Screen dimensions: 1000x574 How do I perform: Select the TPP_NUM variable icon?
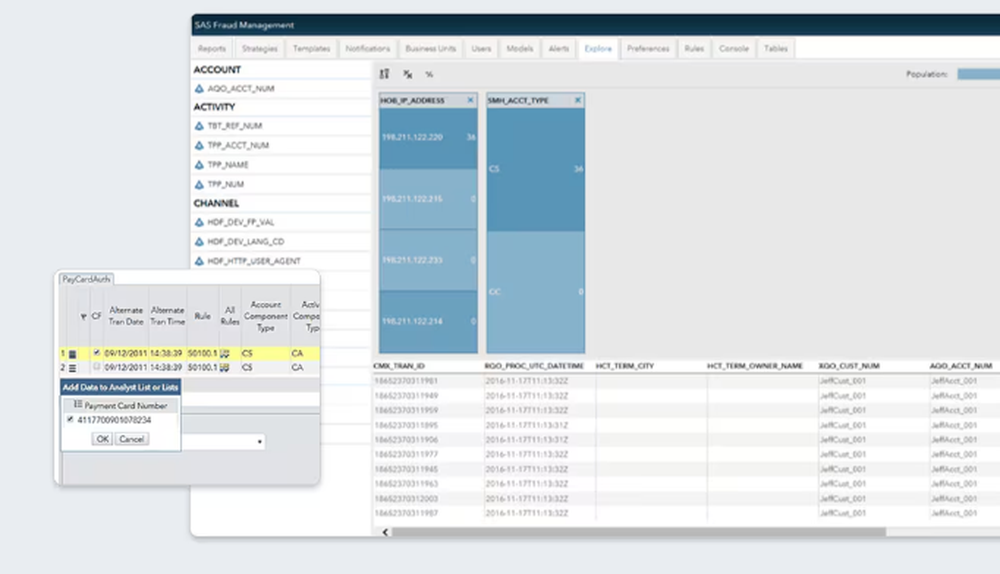pos(199,184)
